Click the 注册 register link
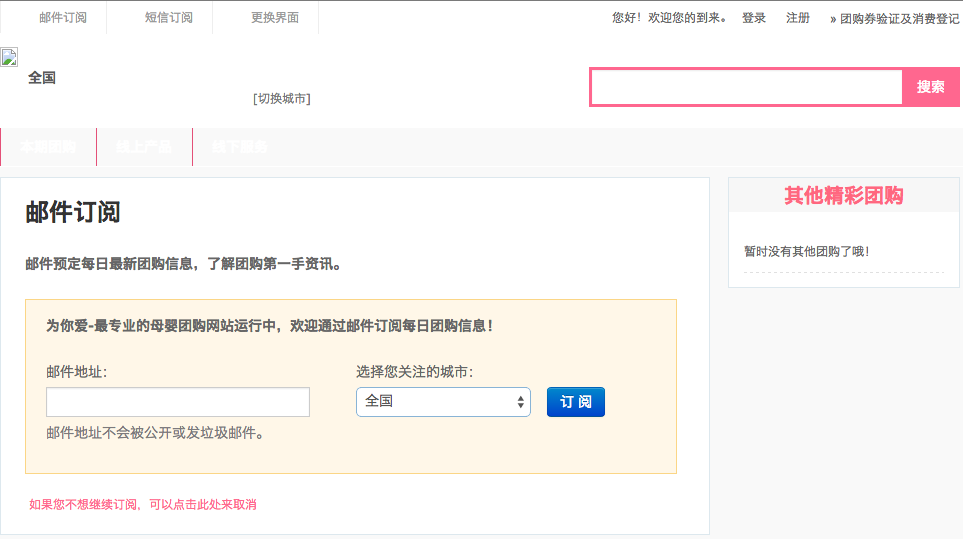 [798, 18]
